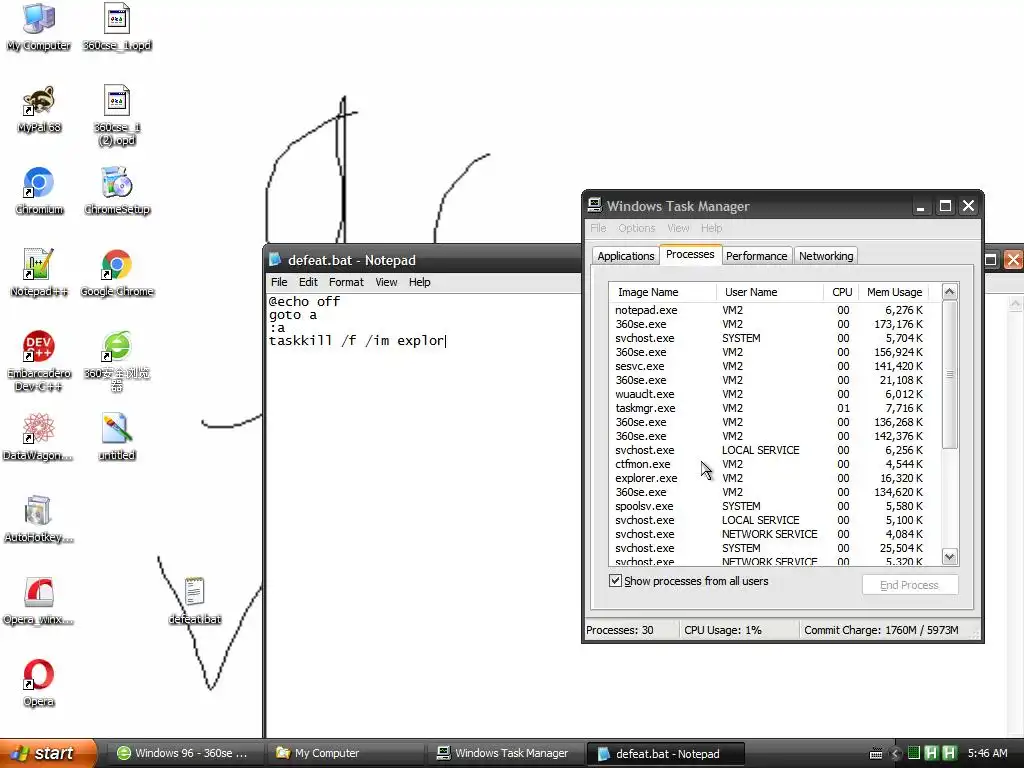
Task: Toggle Show processes from all users
Action: (x=615, y=581)
